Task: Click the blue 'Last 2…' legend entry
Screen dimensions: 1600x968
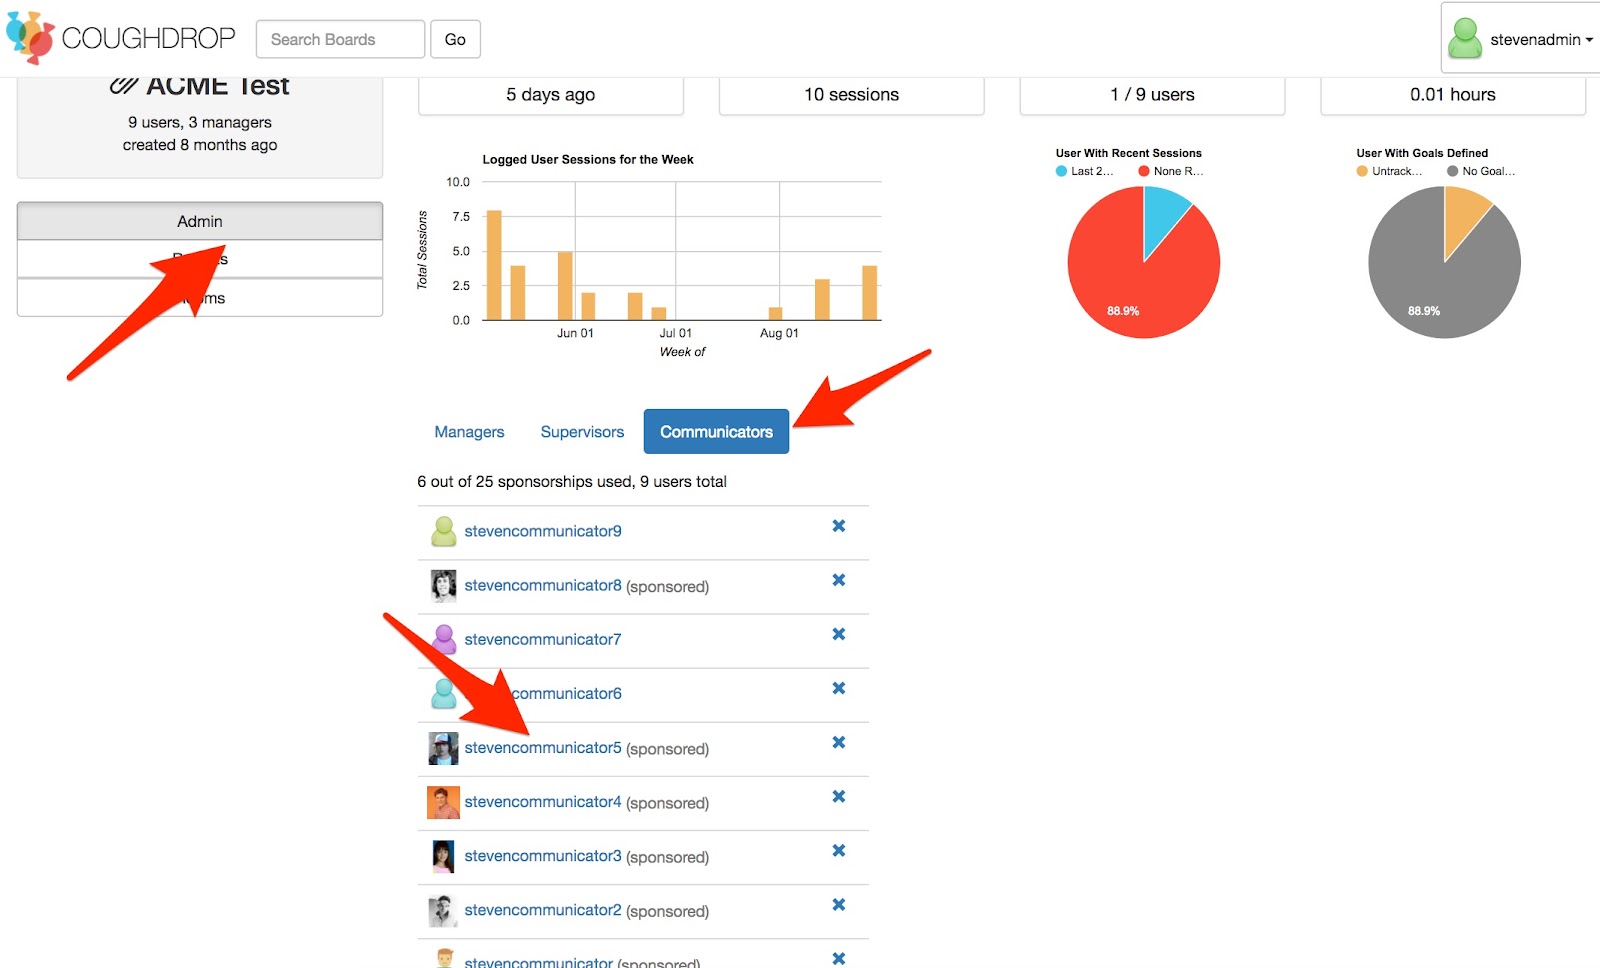Action: (x=1085, y=171)
